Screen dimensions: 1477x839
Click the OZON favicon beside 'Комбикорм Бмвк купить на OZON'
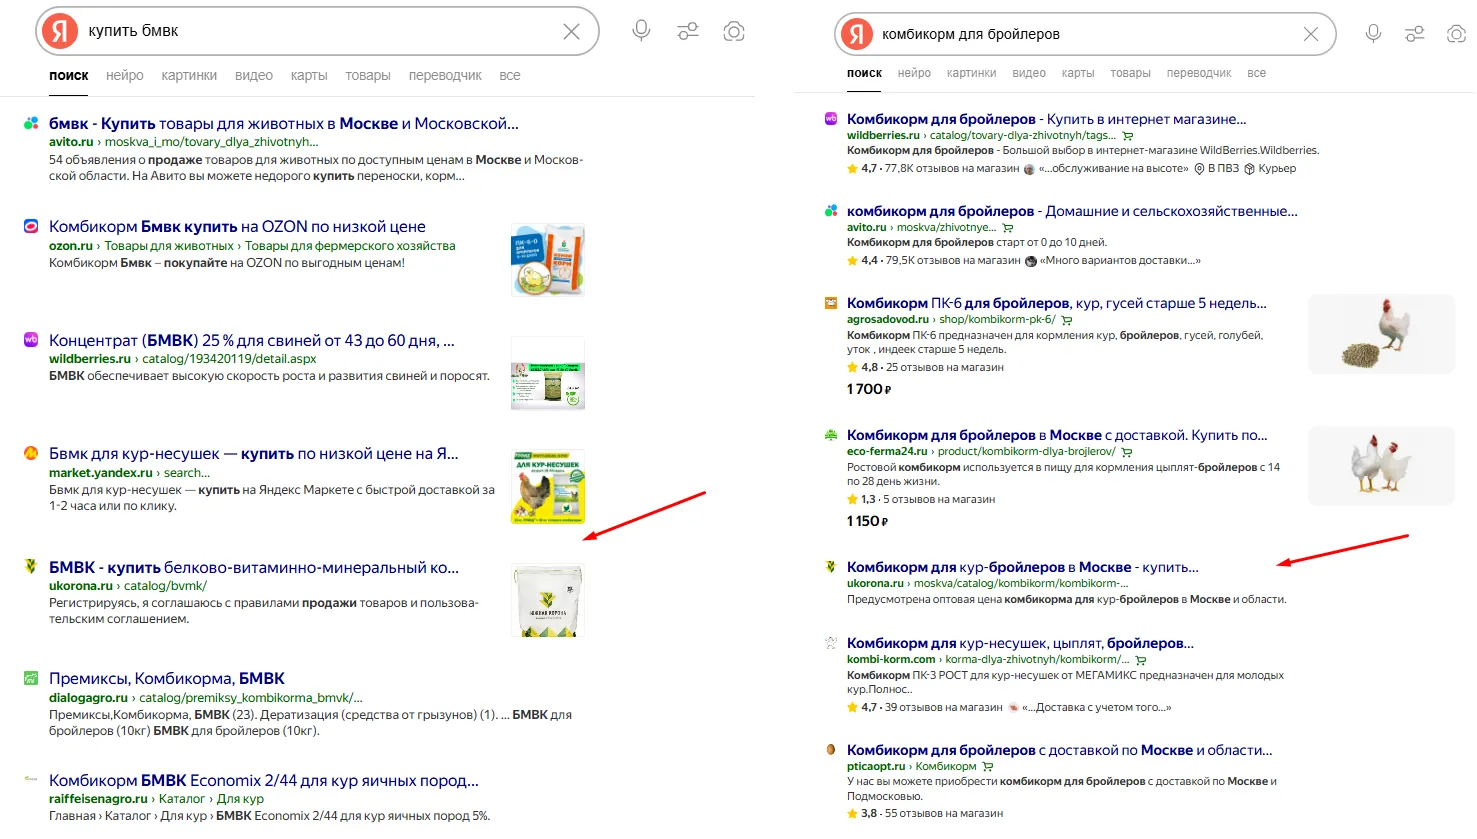click(31, 226)
